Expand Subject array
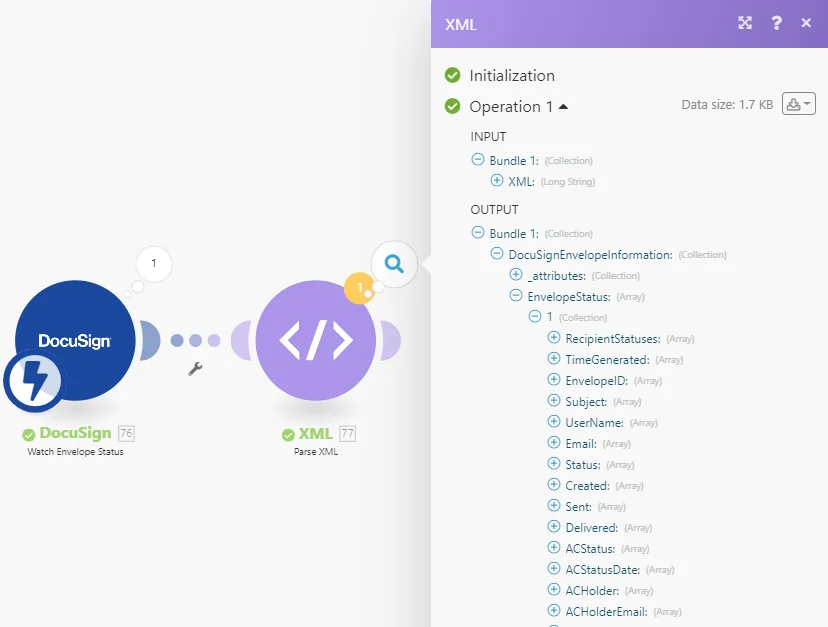Image resolution: width=828 pixels, height=627 pixels. [553, 400]
